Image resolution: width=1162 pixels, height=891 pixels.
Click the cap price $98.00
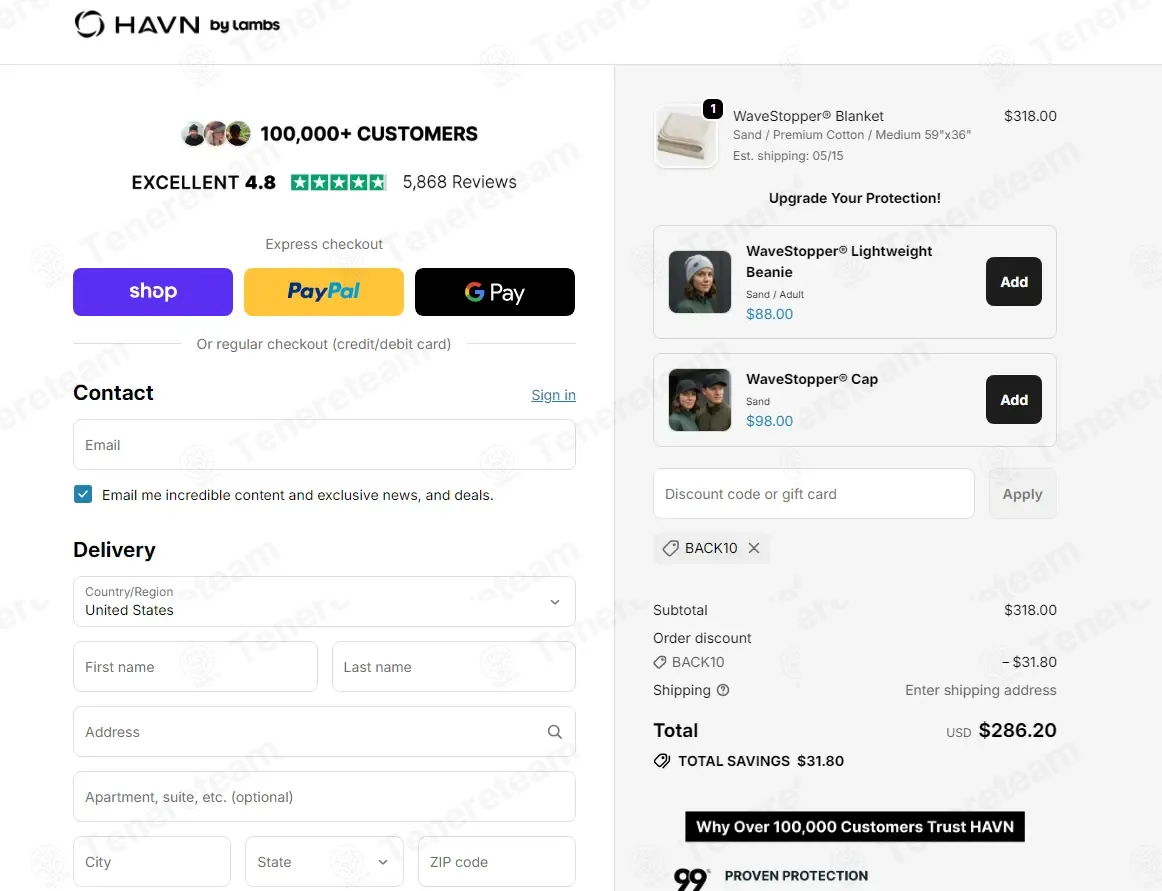tap(769, 420)
